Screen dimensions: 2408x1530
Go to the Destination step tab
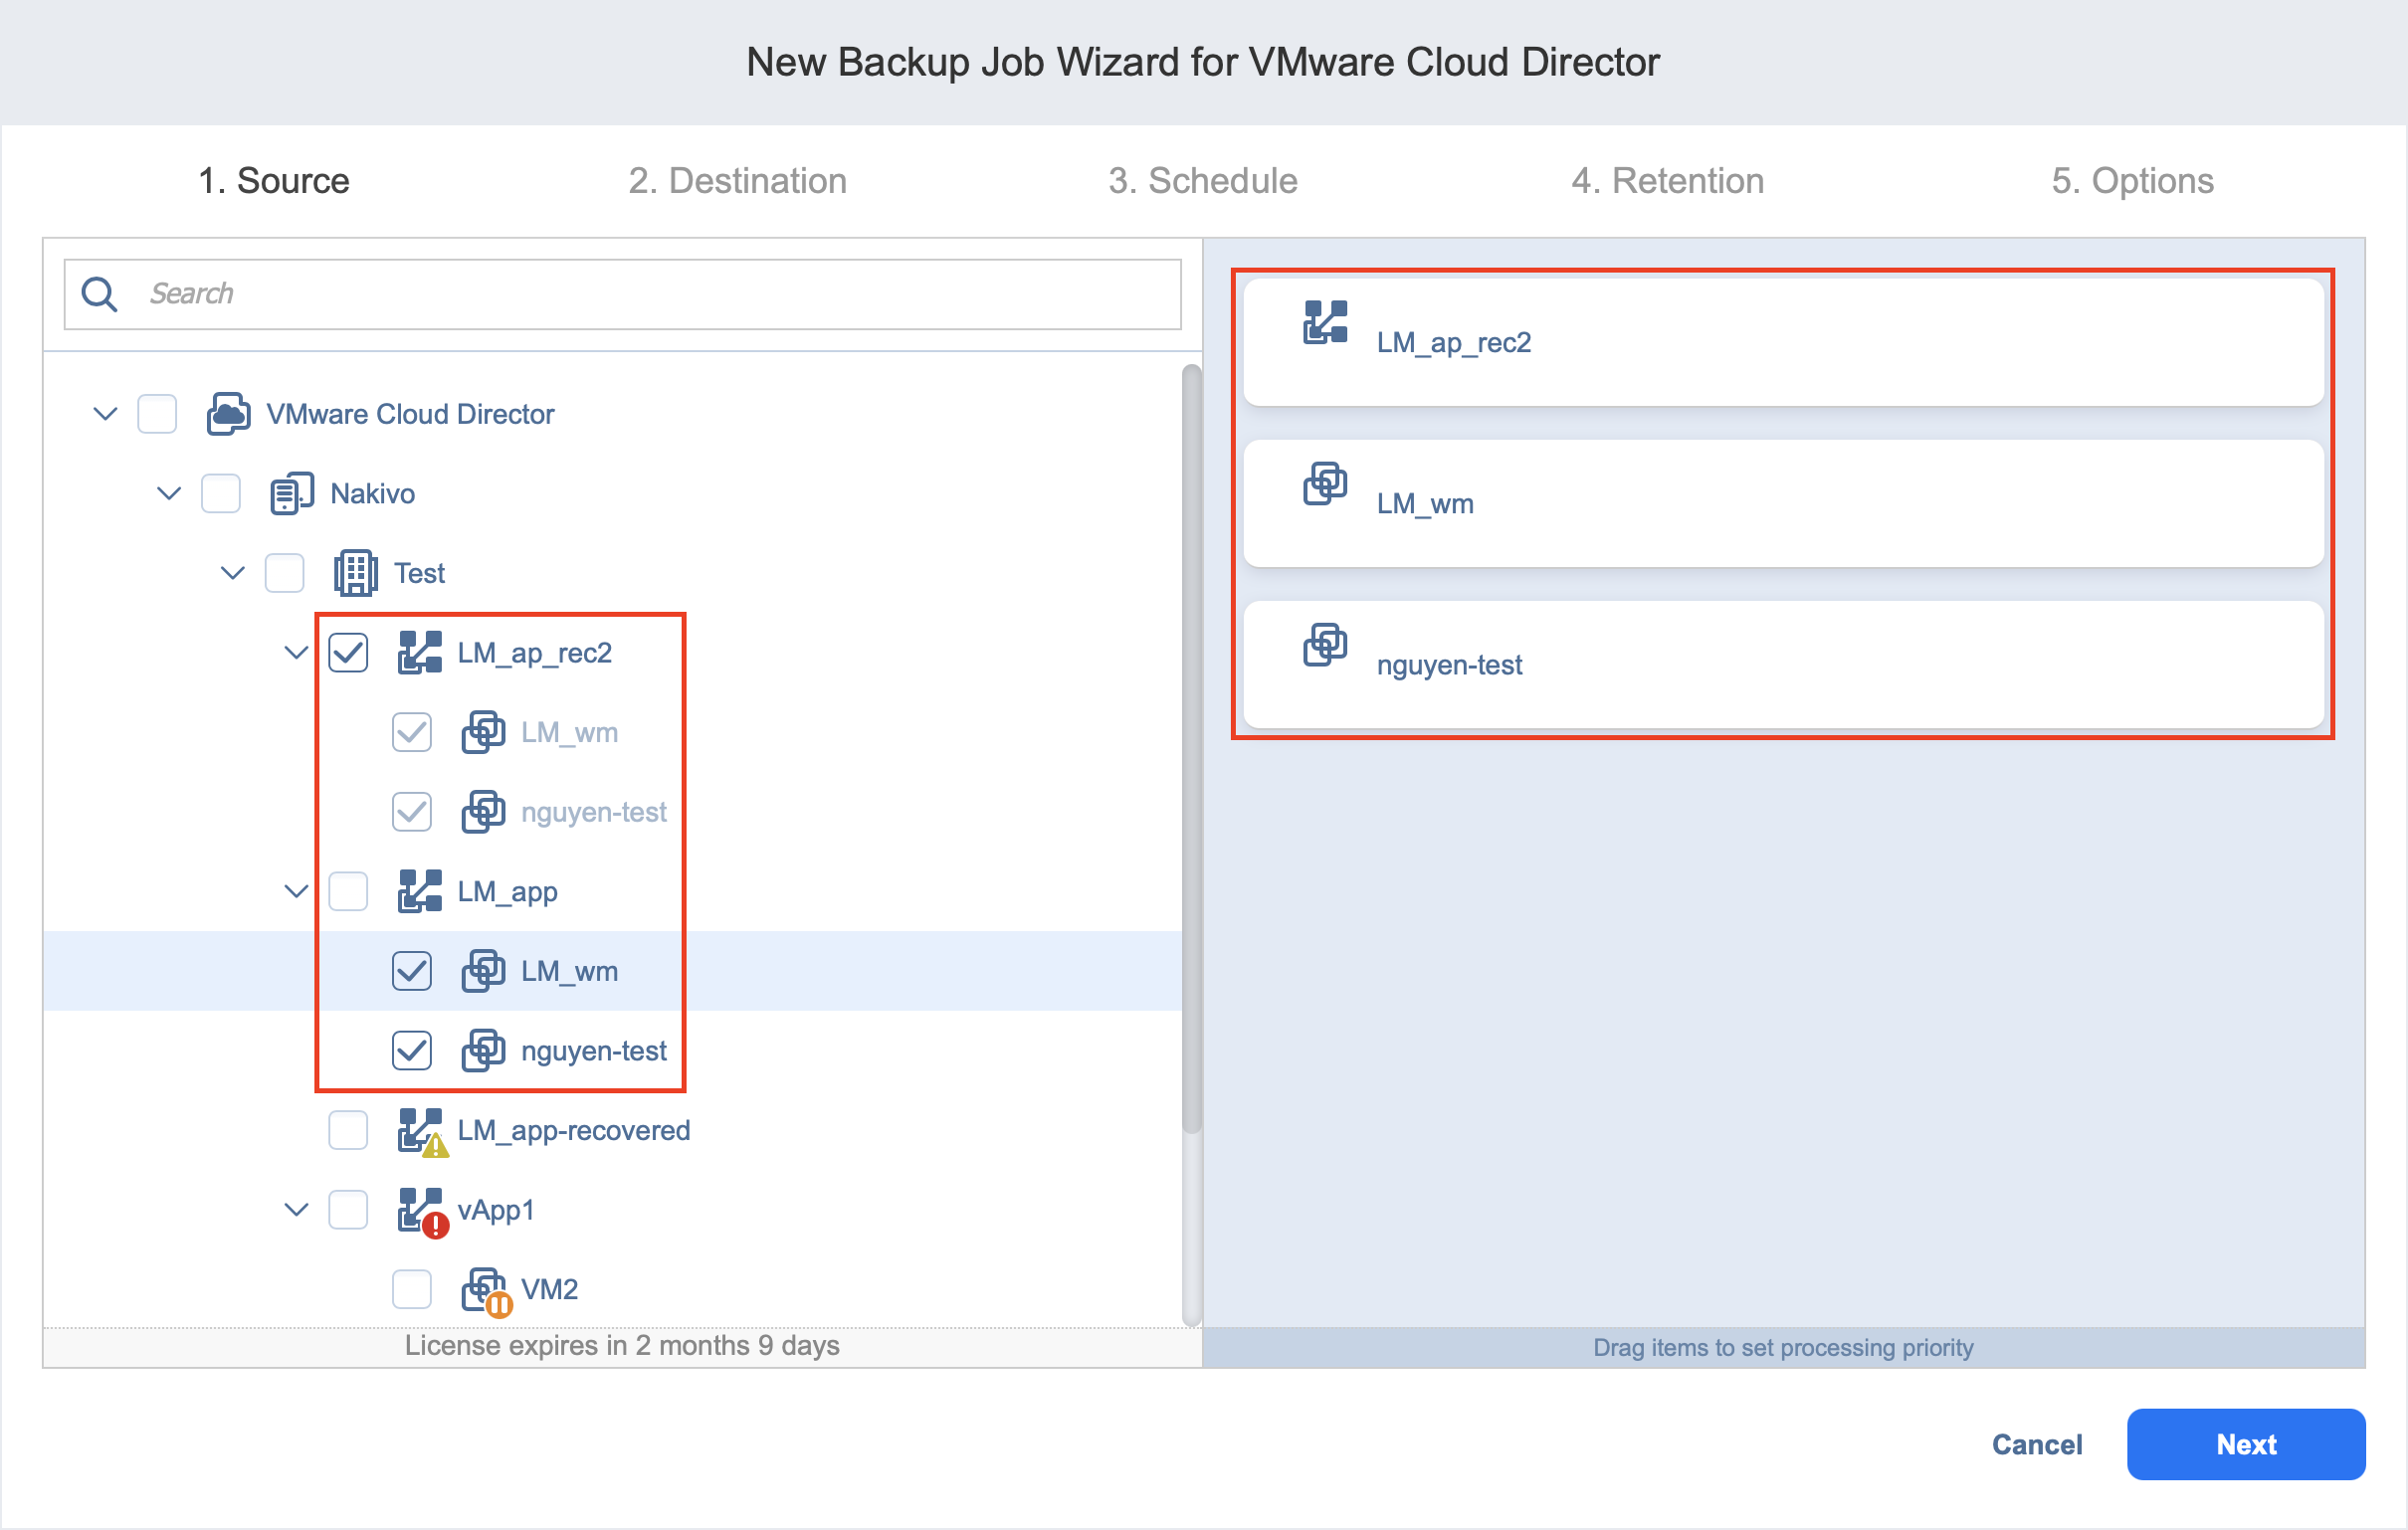(737, 181)
